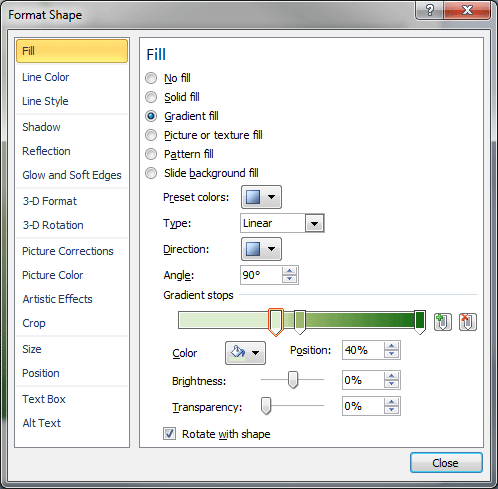
Task: Click the Brightness percentage input field
Action: tap(363, 380)
